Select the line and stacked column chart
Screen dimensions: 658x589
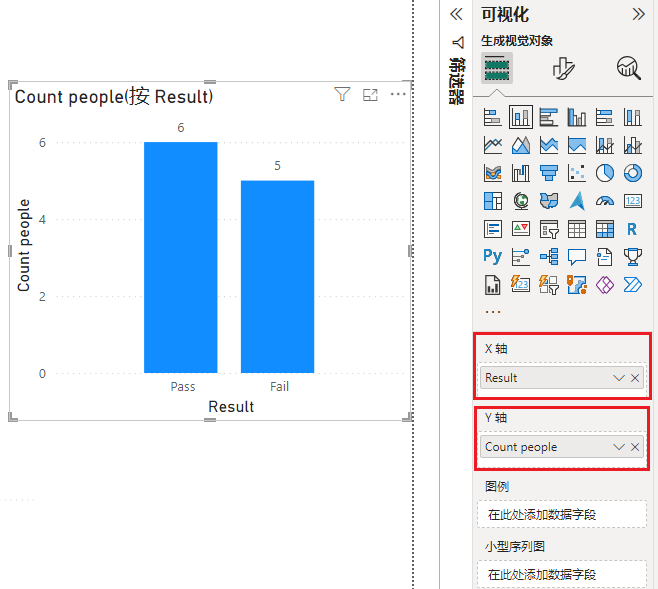coord(605,145)
